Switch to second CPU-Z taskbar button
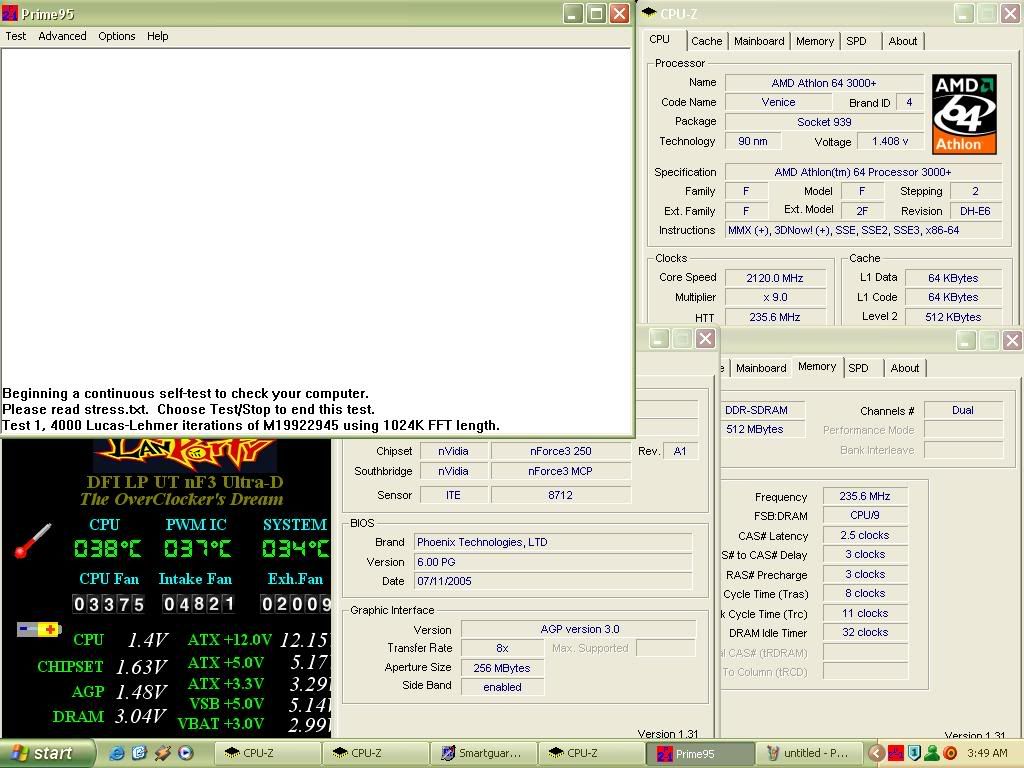1024x768 pixels. 375,753
